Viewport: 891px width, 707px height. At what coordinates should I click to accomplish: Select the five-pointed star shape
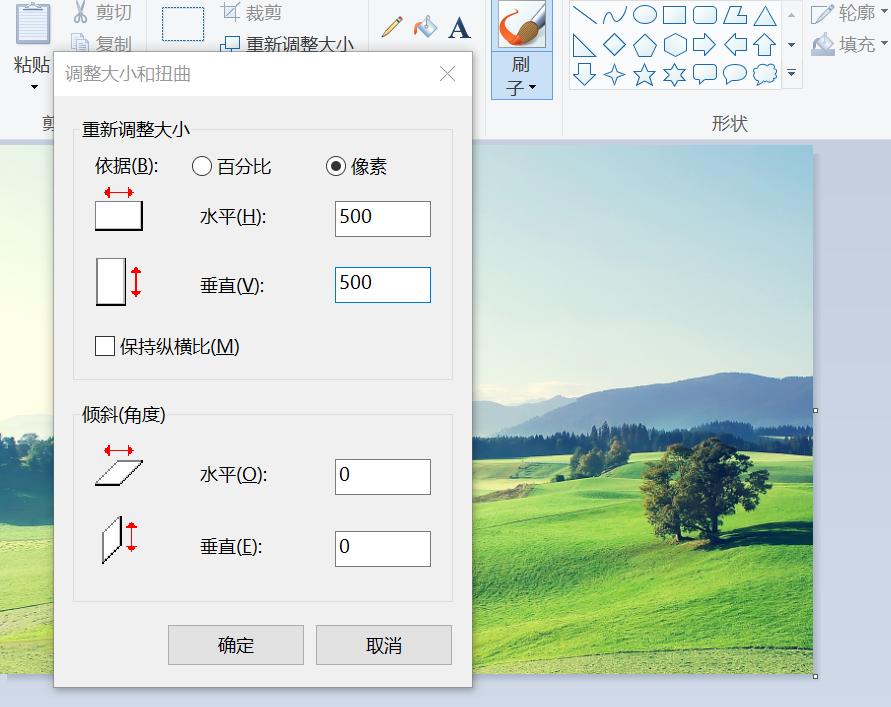[645, 74]
